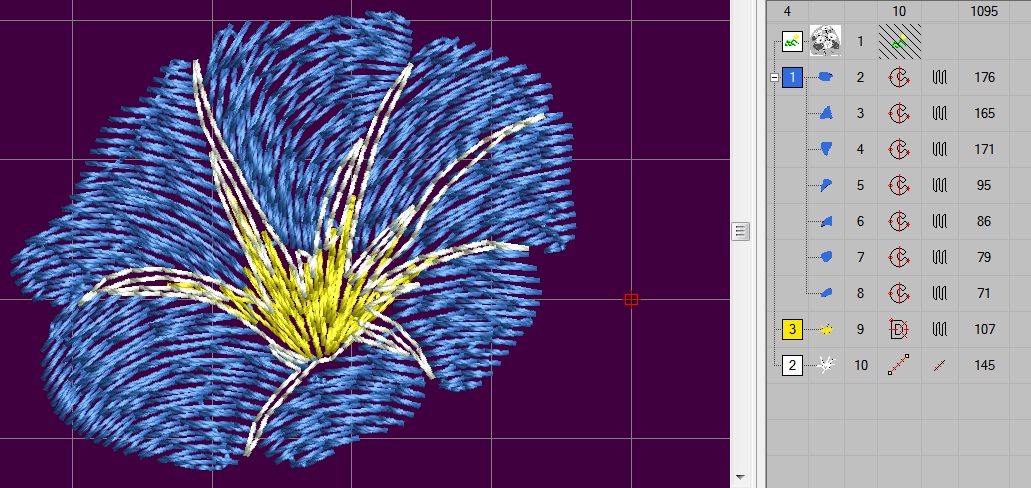Image resolution: width=1031 pixels, height=488 pixels.
Task: Select object number 6 in the list
Action: click(x=861, y=222)
